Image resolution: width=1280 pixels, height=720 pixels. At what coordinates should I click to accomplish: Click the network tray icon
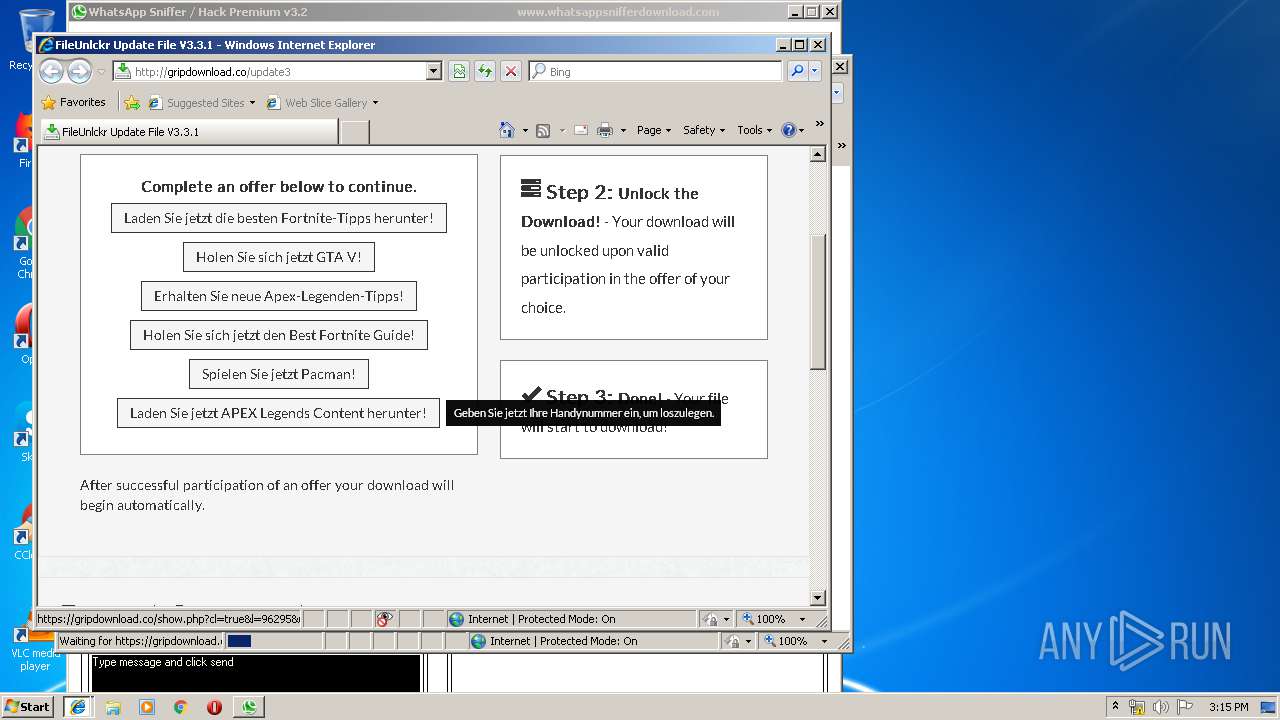(x=1137, y=706)
